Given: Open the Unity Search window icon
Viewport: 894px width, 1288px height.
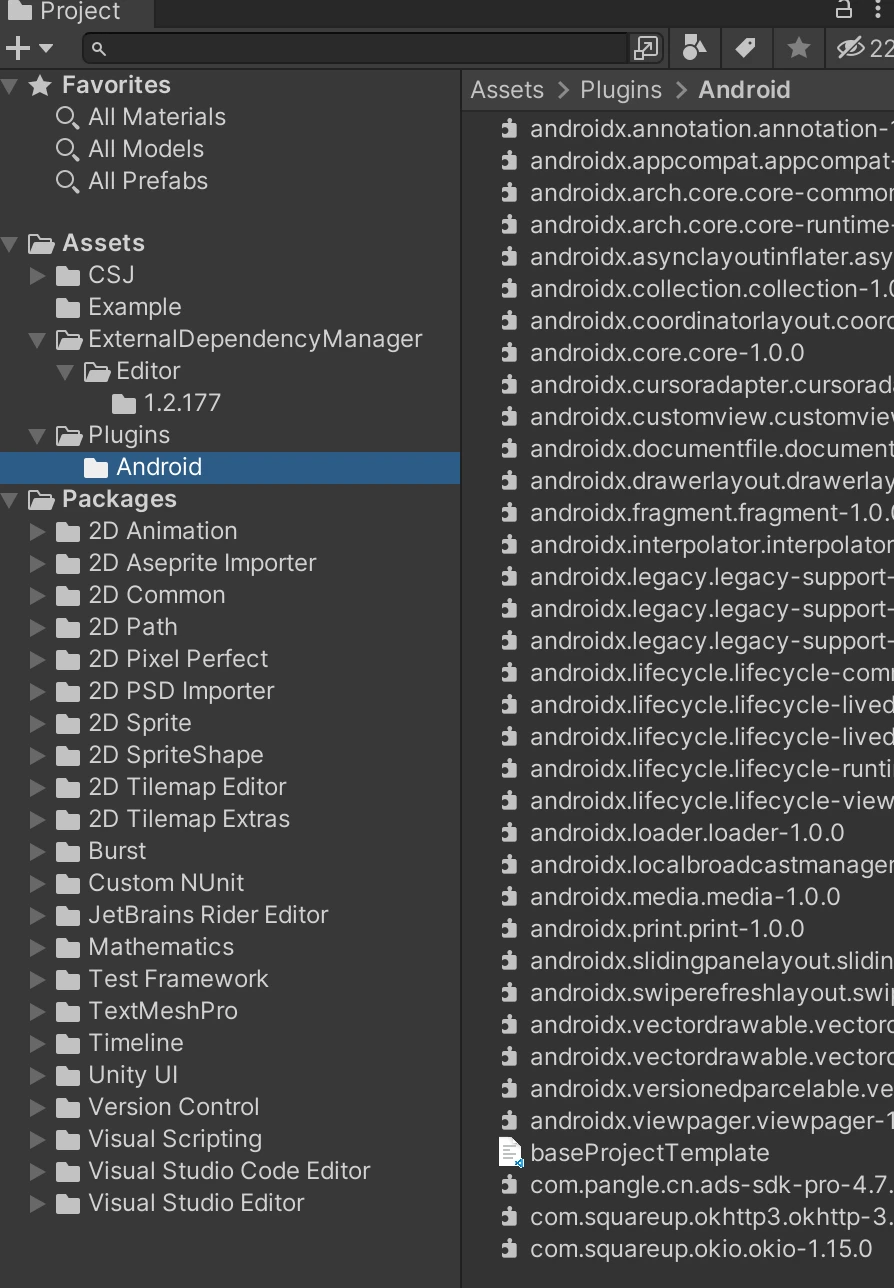Looking at the screenshot, I should click(647, 47).
